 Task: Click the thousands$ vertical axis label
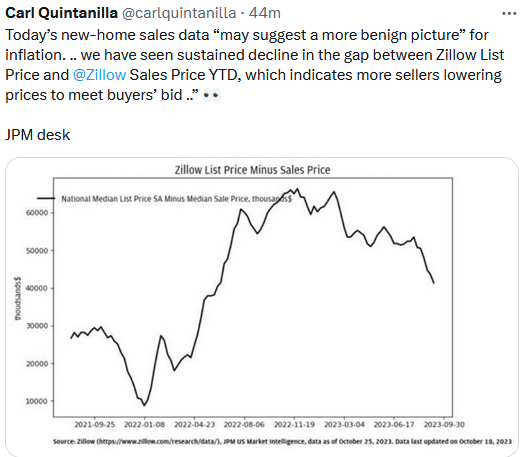point(18,298)
